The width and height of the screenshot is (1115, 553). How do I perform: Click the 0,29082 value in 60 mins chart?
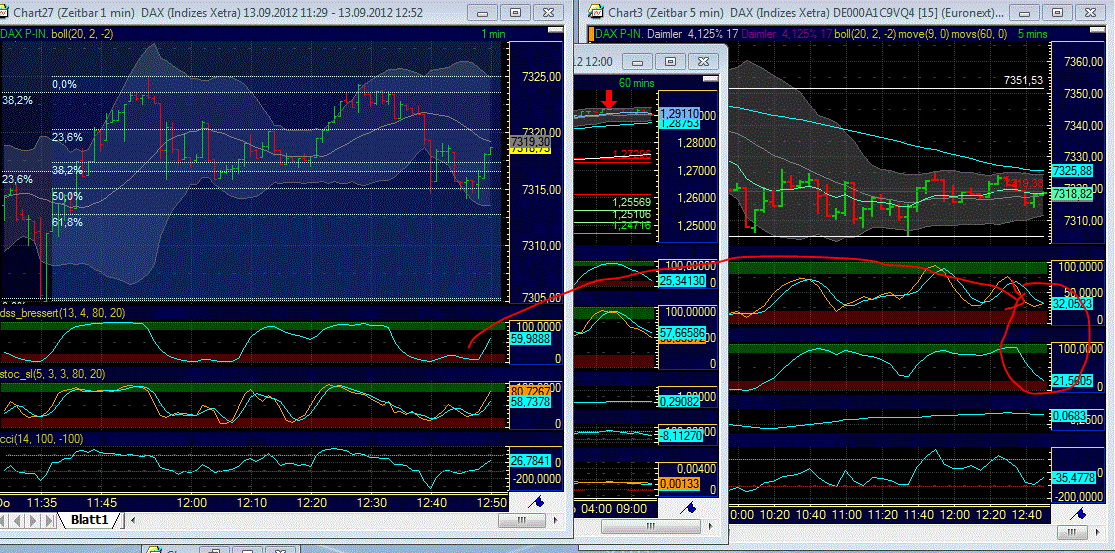pos(680,401)
